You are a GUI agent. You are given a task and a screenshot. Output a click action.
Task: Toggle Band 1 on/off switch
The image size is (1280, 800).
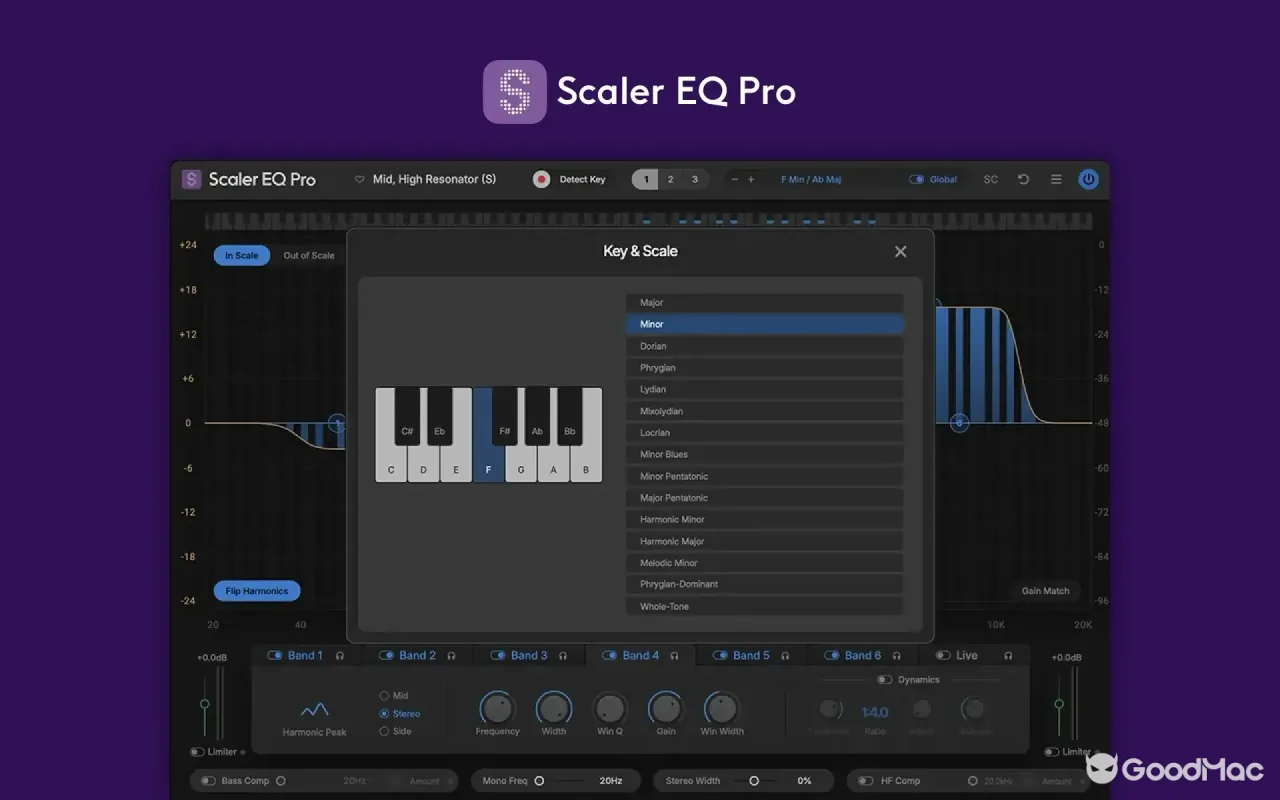[x=275, y=656]
